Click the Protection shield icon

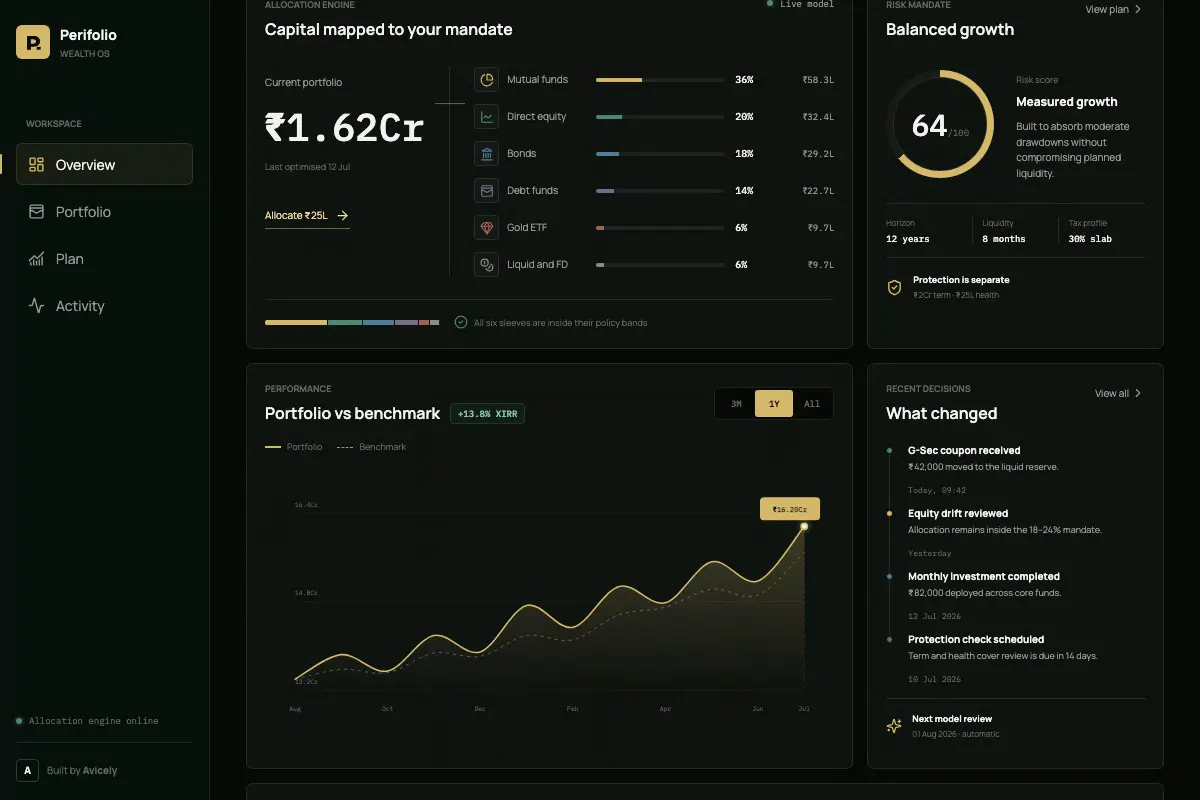coord(895,288)
